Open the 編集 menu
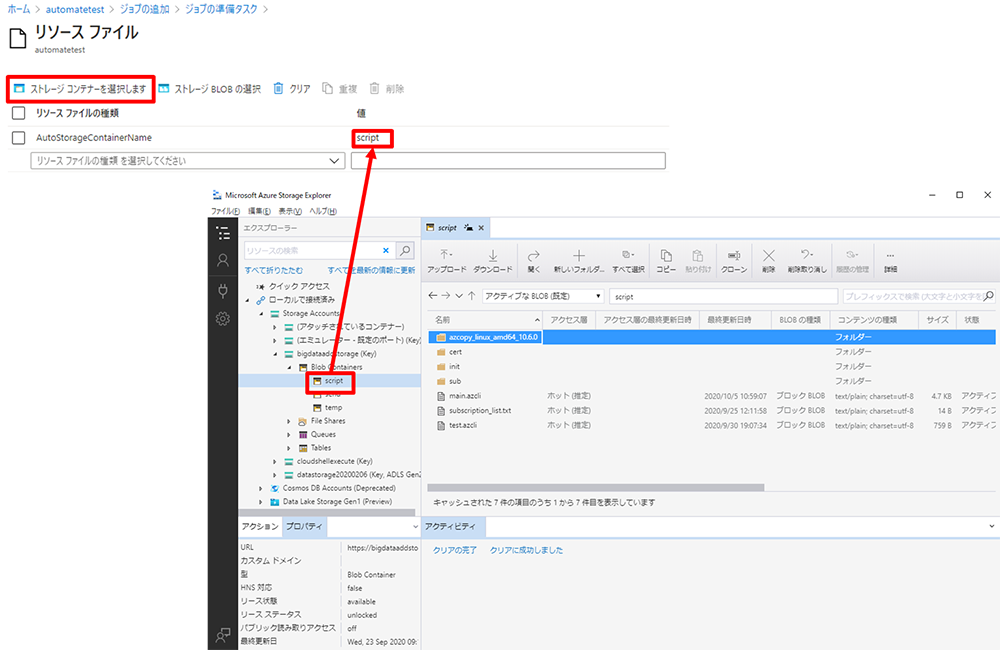The width and height of the screenshot is (1000, 650). click(x=259, y=211)
